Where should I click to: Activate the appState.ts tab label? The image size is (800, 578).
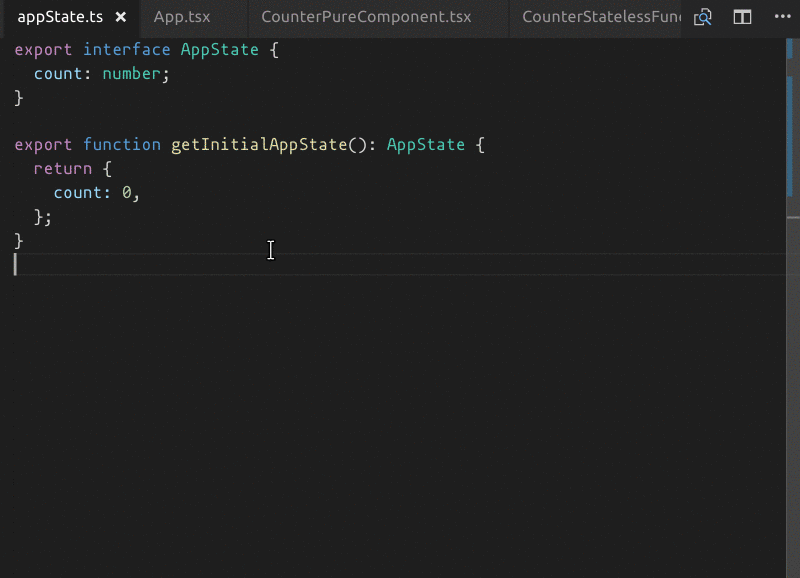tap(60, 17)
